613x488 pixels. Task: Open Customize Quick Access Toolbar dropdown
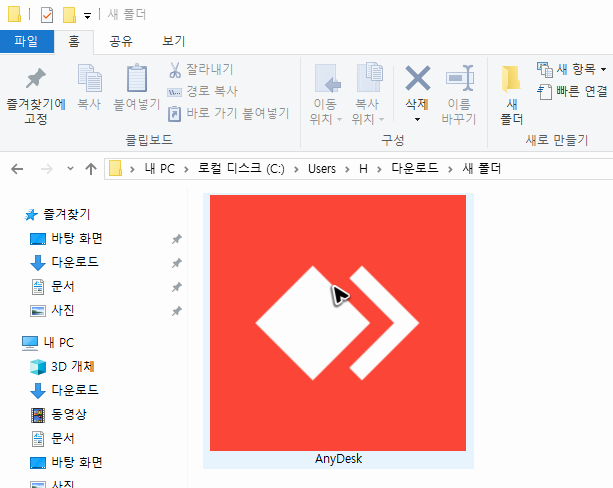tap(88, 16)
